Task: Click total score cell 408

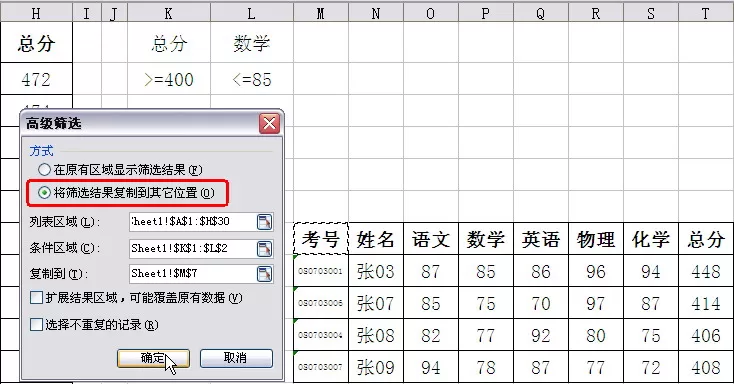Action: tap(706, 367)
